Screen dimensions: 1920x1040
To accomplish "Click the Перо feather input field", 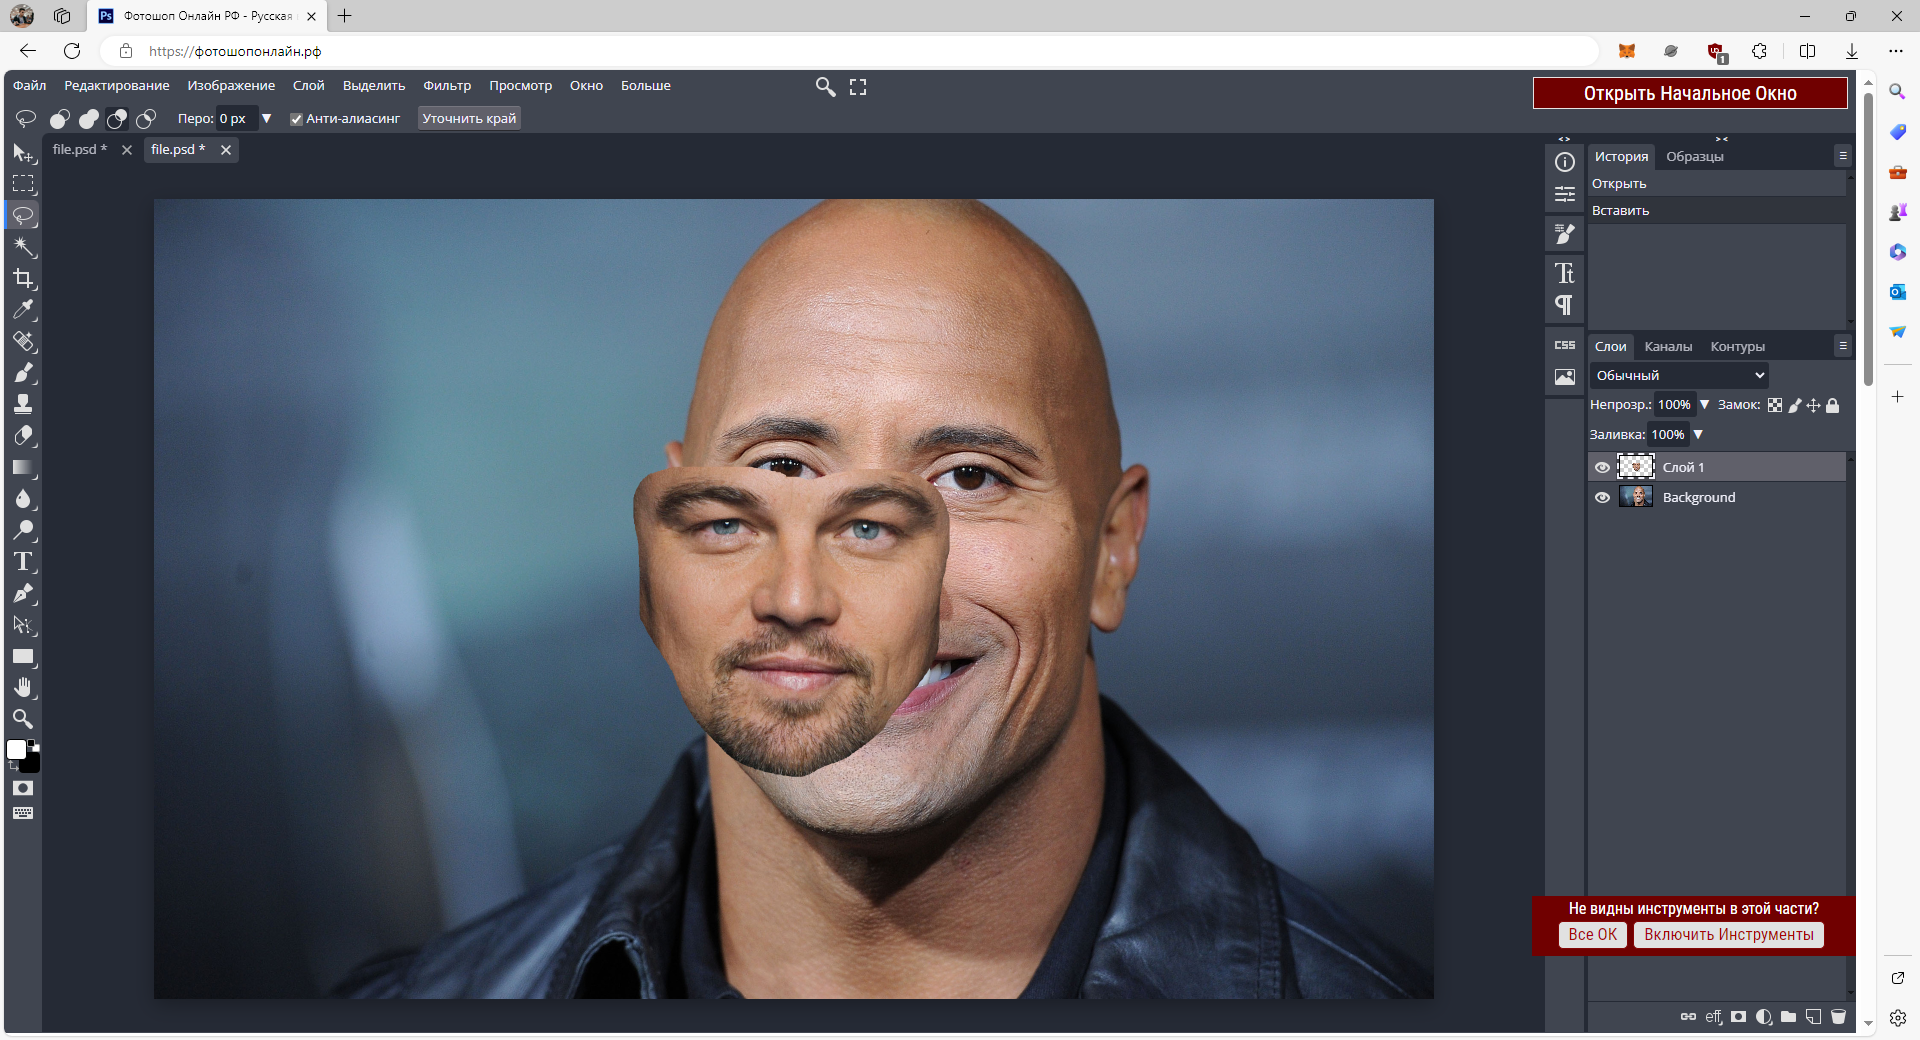I will tap(236, 119).
